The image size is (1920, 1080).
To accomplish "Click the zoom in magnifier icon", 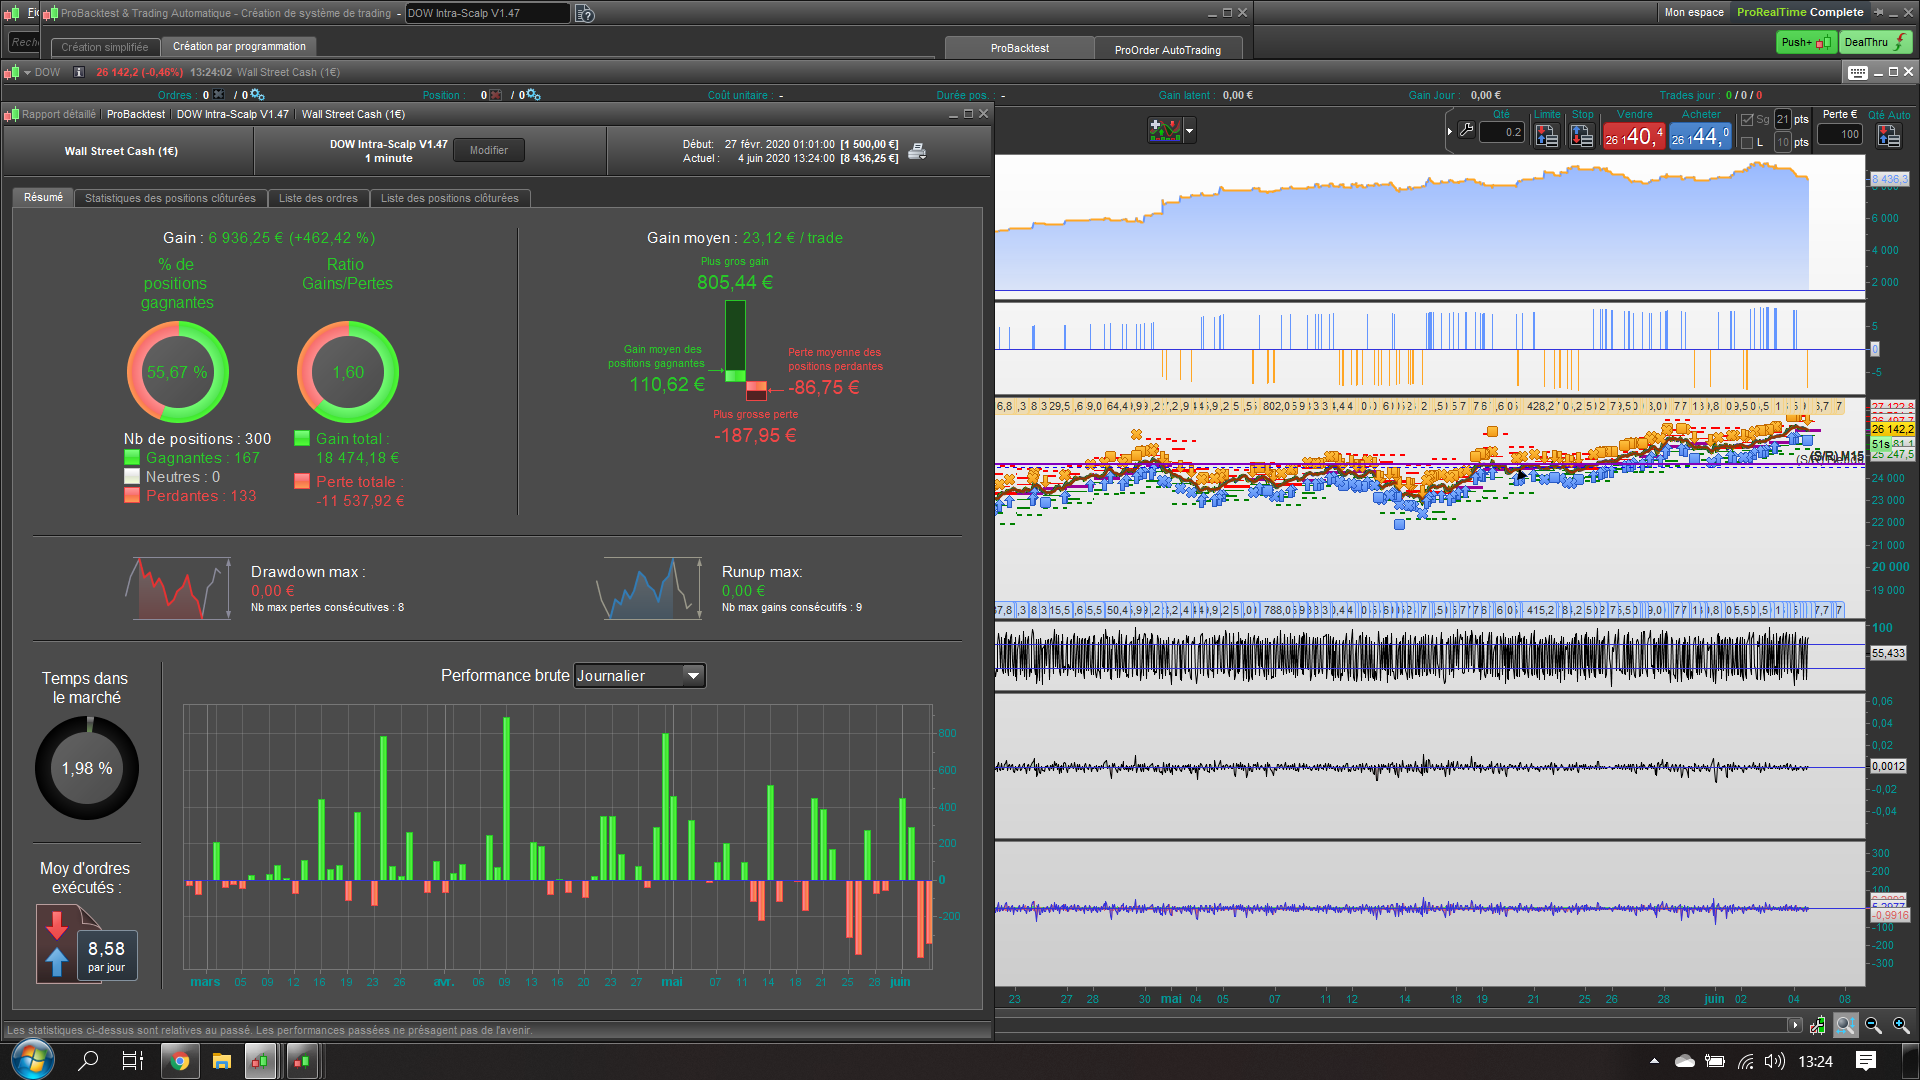I will click(x=1901, y=1026).
